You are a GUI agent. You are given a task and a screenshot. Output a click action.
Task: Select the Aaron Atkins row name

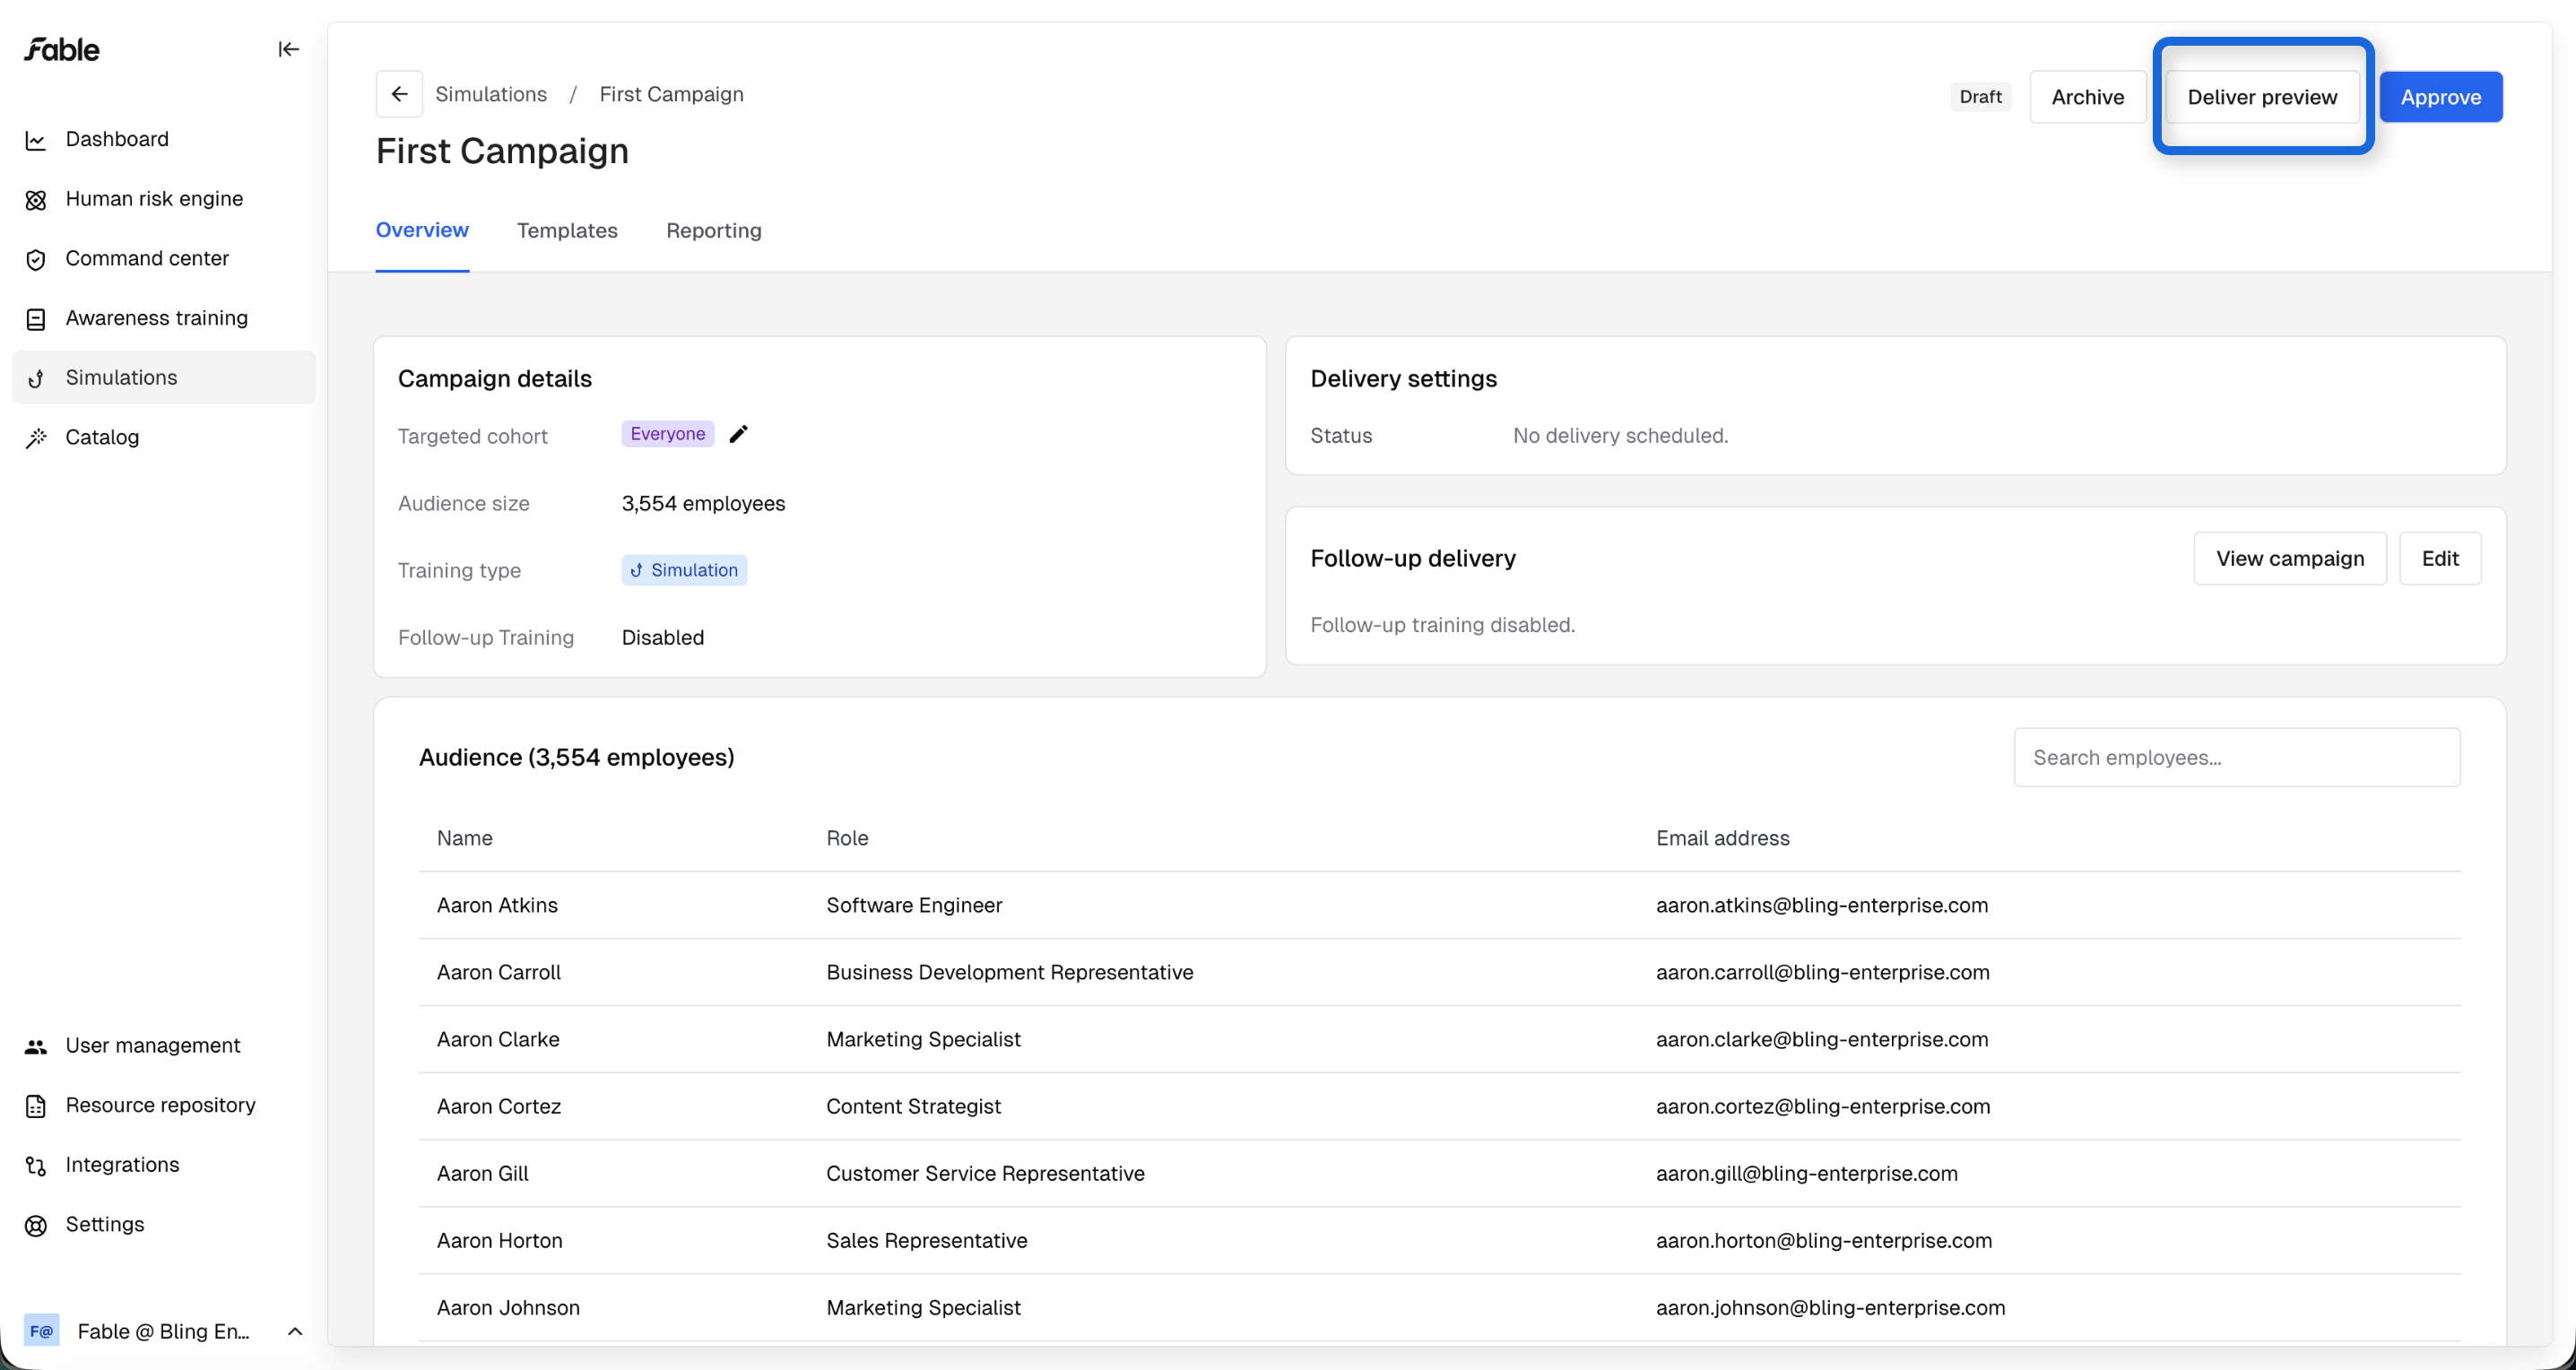click(x=497, y=905)
